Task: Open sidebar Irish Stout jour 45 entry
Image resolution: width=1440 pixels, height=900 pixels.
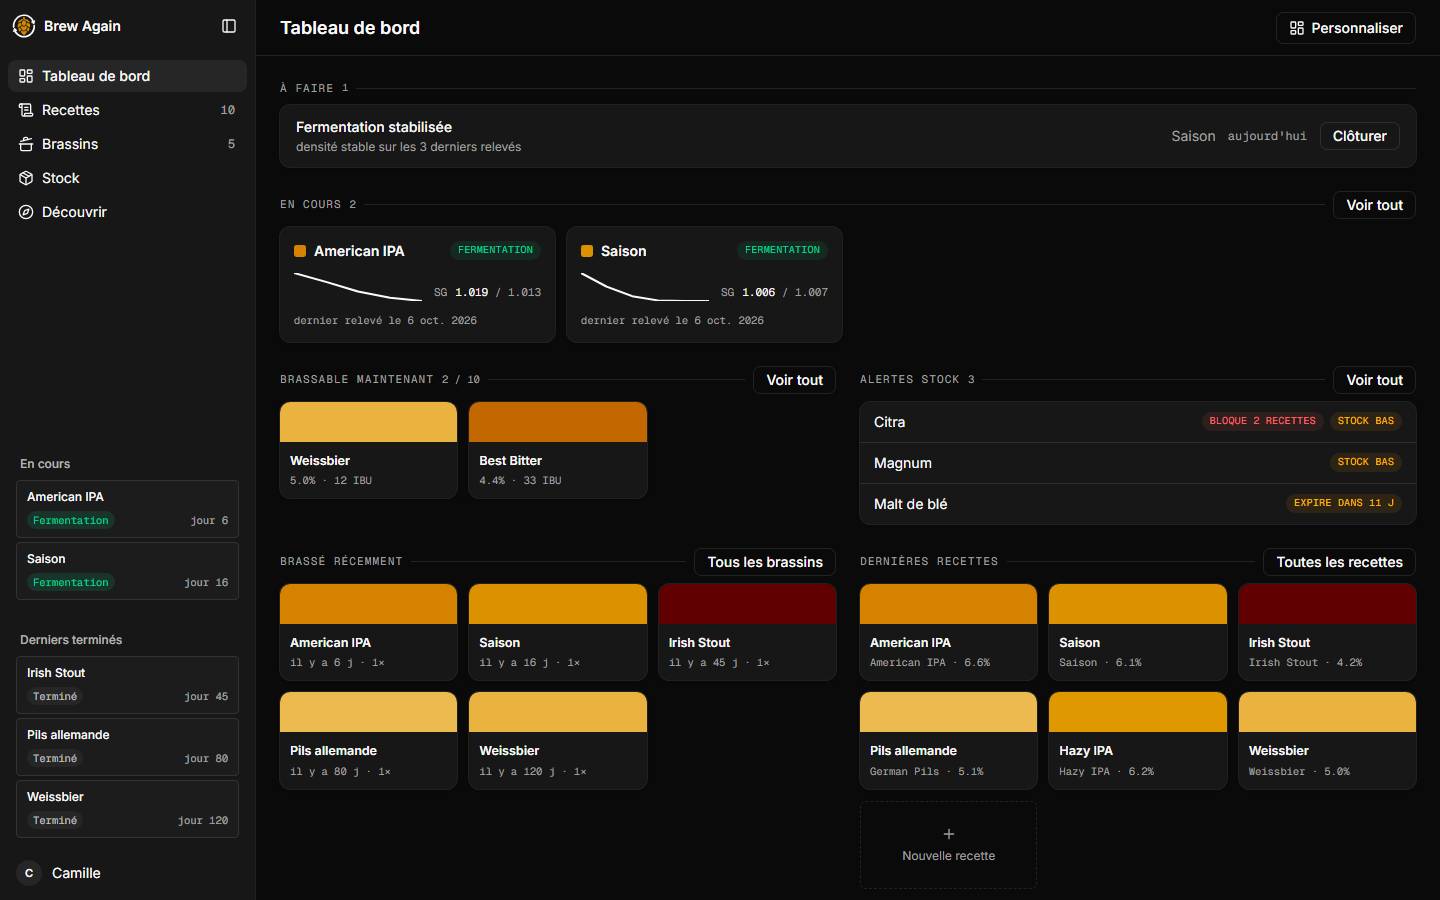Action: [x=127, y=685]
